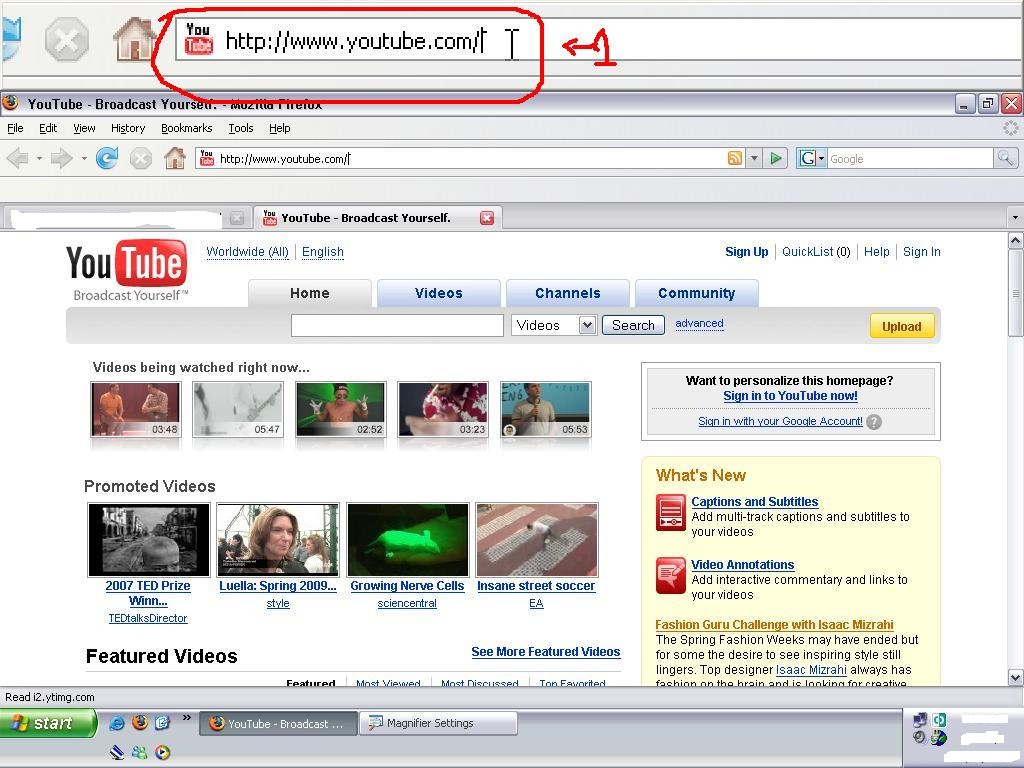Open Windows Media Player quick launch icon
This screenshot has width=1024, height=768.
[163, 752]
